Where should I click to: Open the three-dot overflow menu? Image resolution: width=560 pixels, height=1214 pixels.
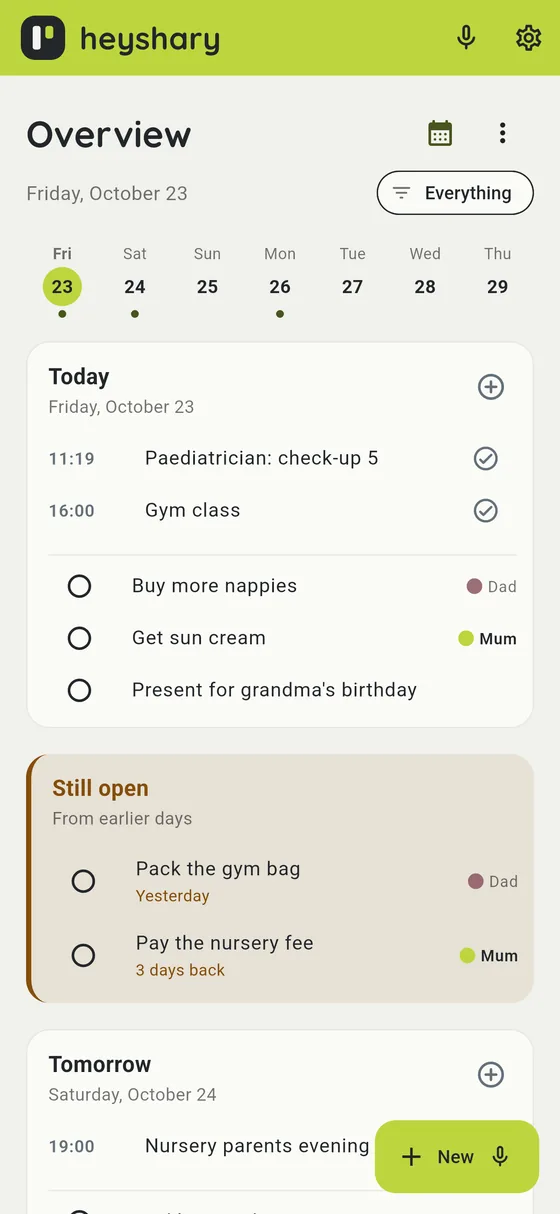tap(502, 133)
